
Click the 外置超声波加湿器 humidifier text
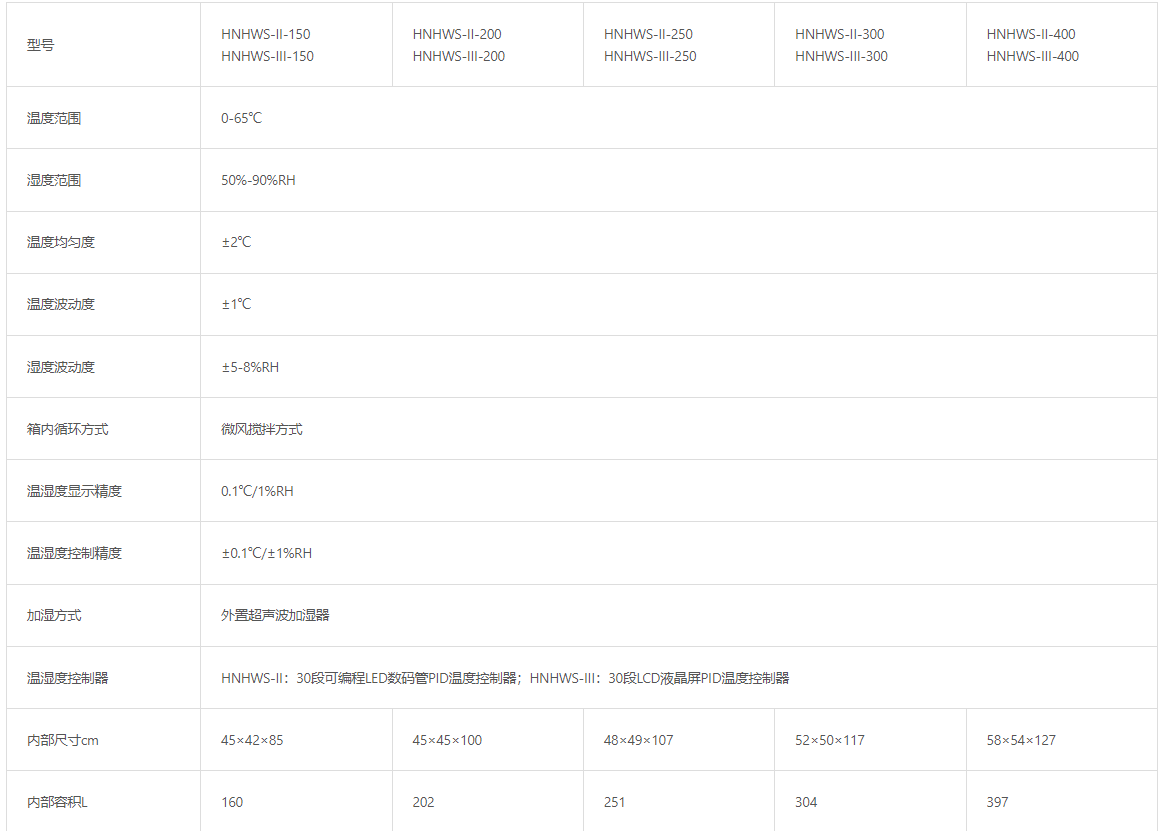click(x=275, y=615)
